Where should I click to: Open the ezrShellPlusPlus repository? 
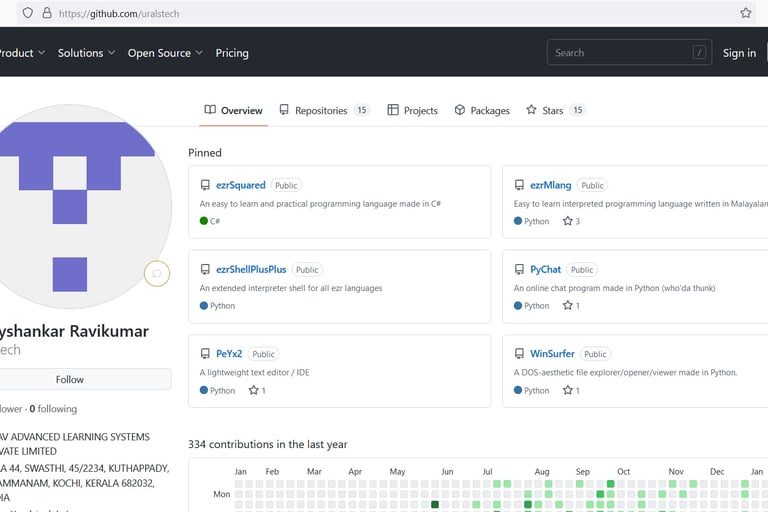[x=251, y=269]
